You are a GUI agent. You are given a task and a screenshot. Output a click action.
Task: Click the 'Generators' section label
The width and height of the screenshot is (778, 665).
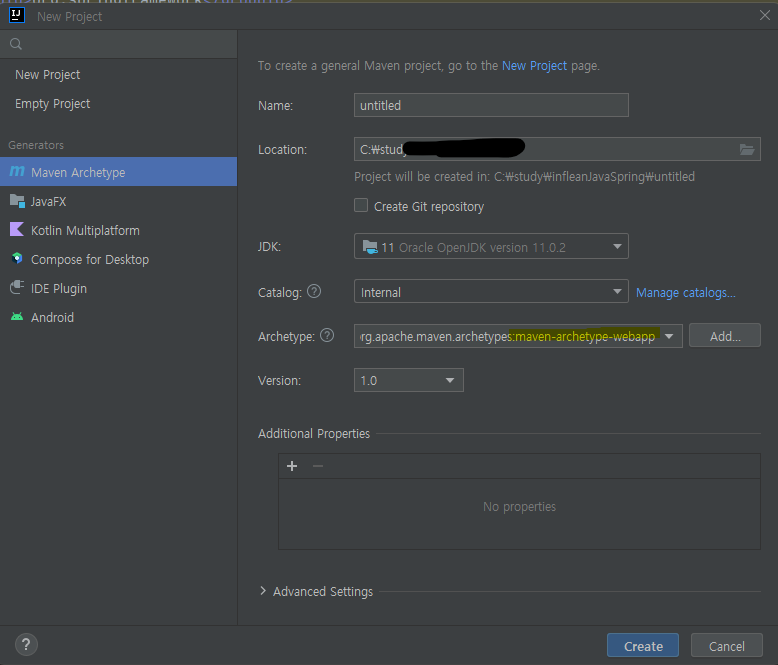[36, 145]
